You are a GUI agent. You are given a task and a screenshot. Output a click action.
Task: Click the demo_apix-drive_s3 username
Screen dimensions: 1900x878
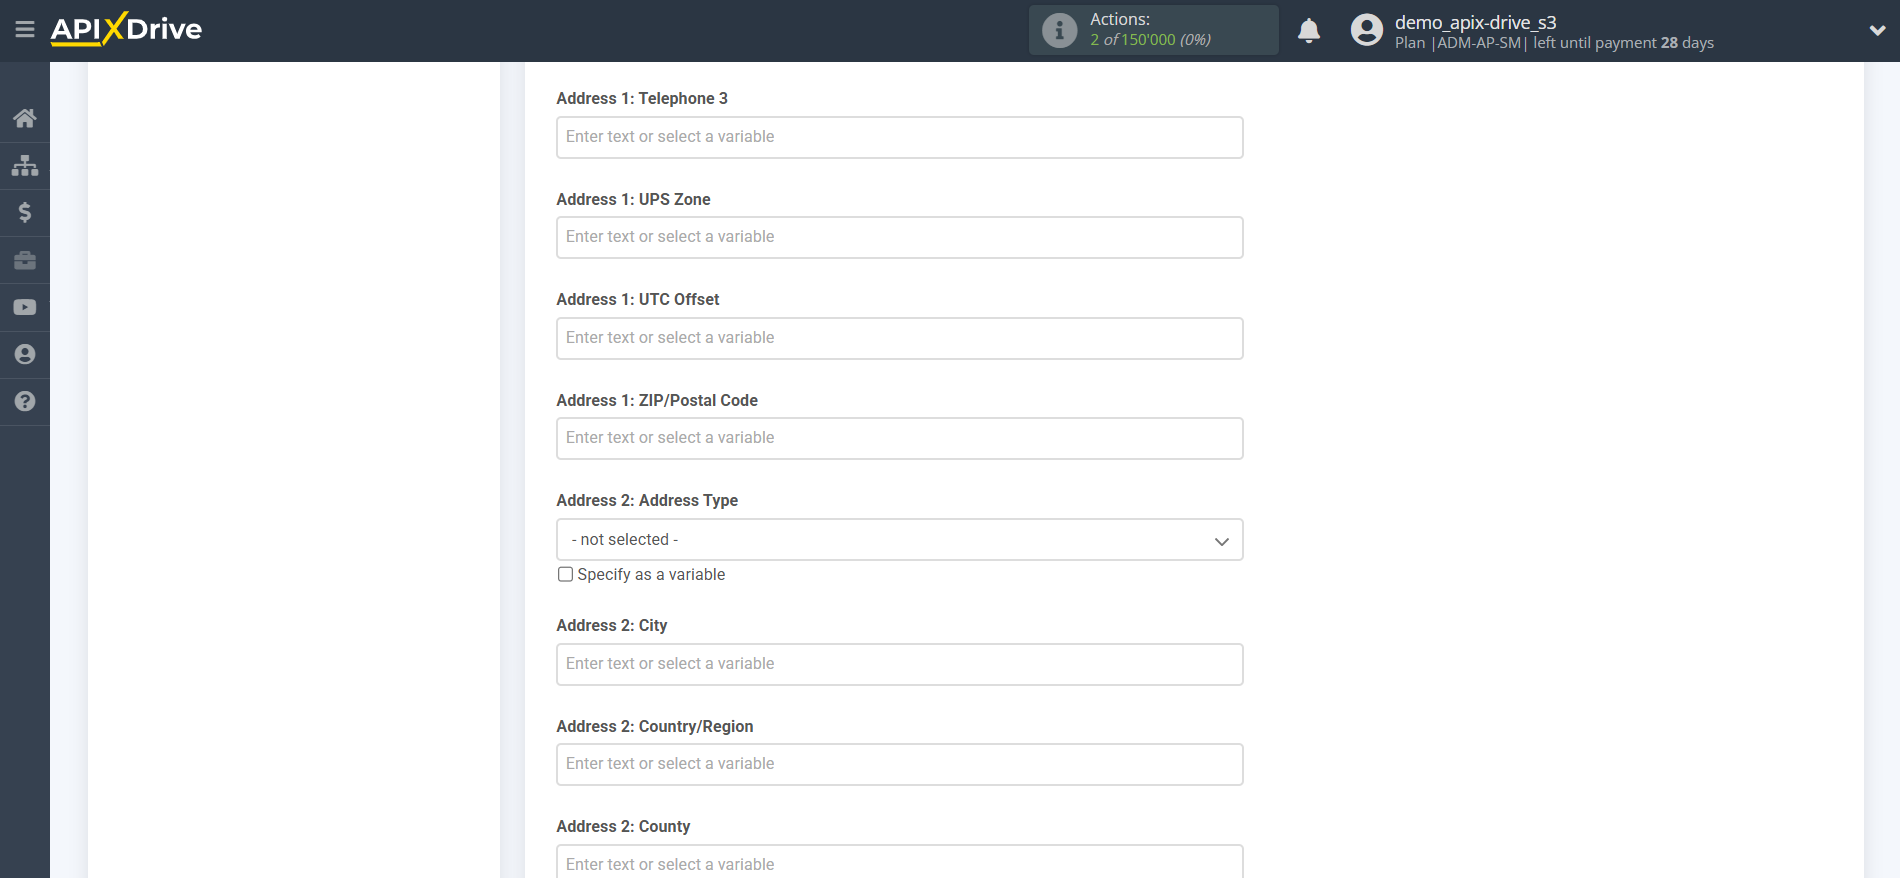1475,22
